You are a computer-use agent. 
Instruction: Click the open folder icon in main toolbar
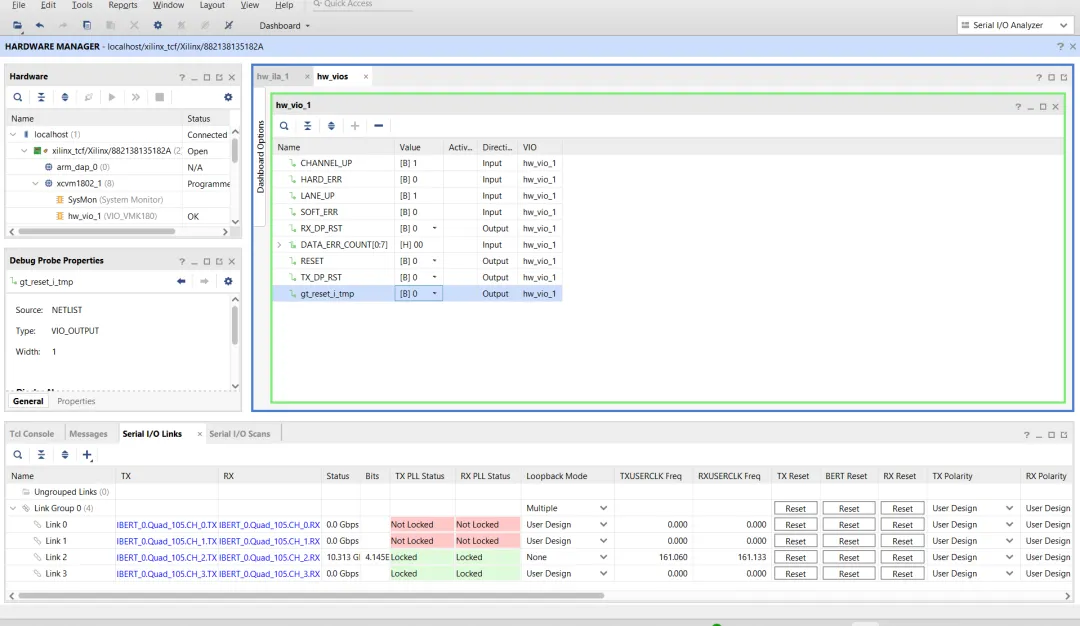(17, 25)
